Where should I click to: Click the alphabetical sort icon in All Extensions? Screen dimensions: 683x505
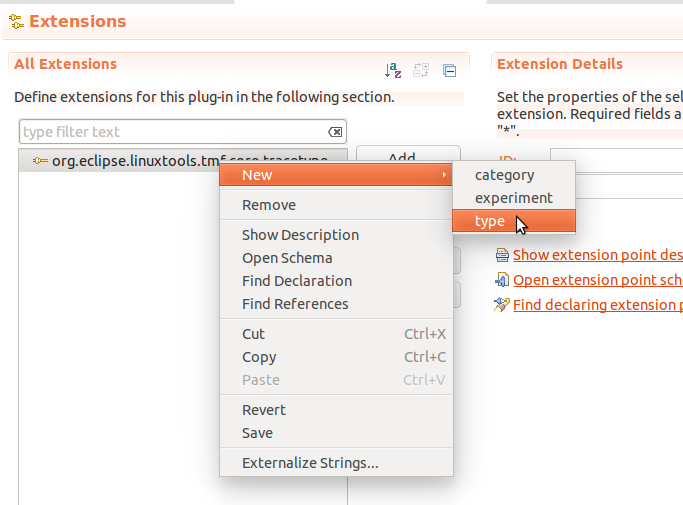click(x=393, y=71)
